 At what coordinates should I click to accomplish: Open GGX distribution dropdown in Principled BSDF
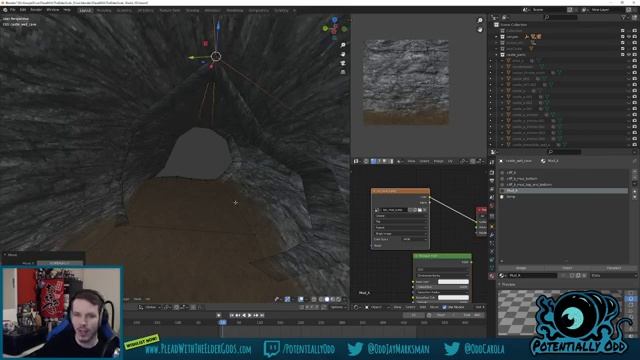442,269
